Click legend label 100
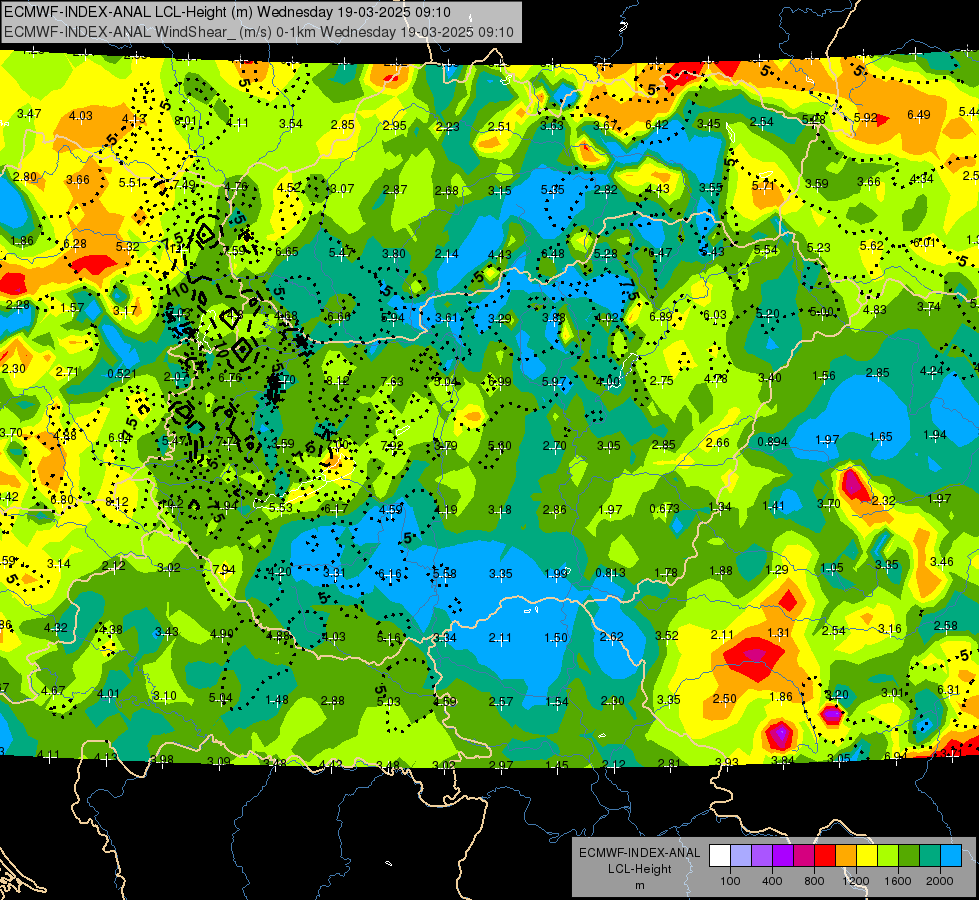This screenshot has width=979, height=900. pos(730,881)
